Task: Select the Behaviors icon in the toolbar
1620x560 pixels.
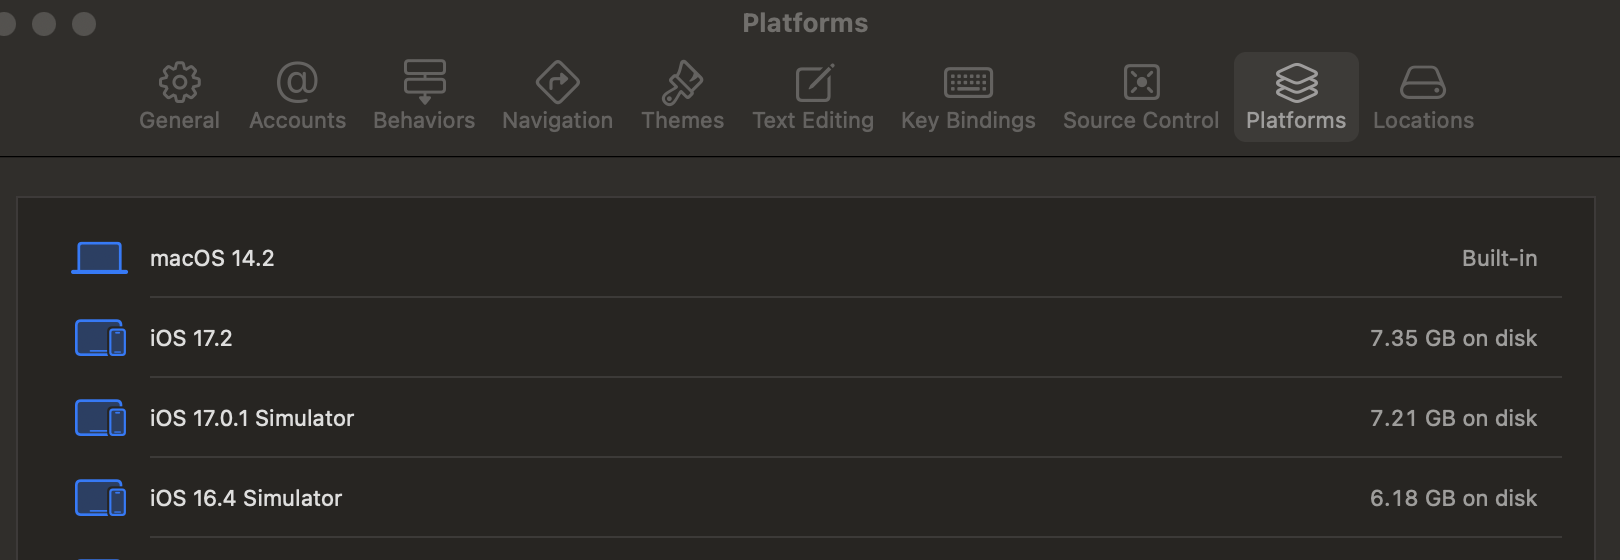Action: (x=424, y=82)
